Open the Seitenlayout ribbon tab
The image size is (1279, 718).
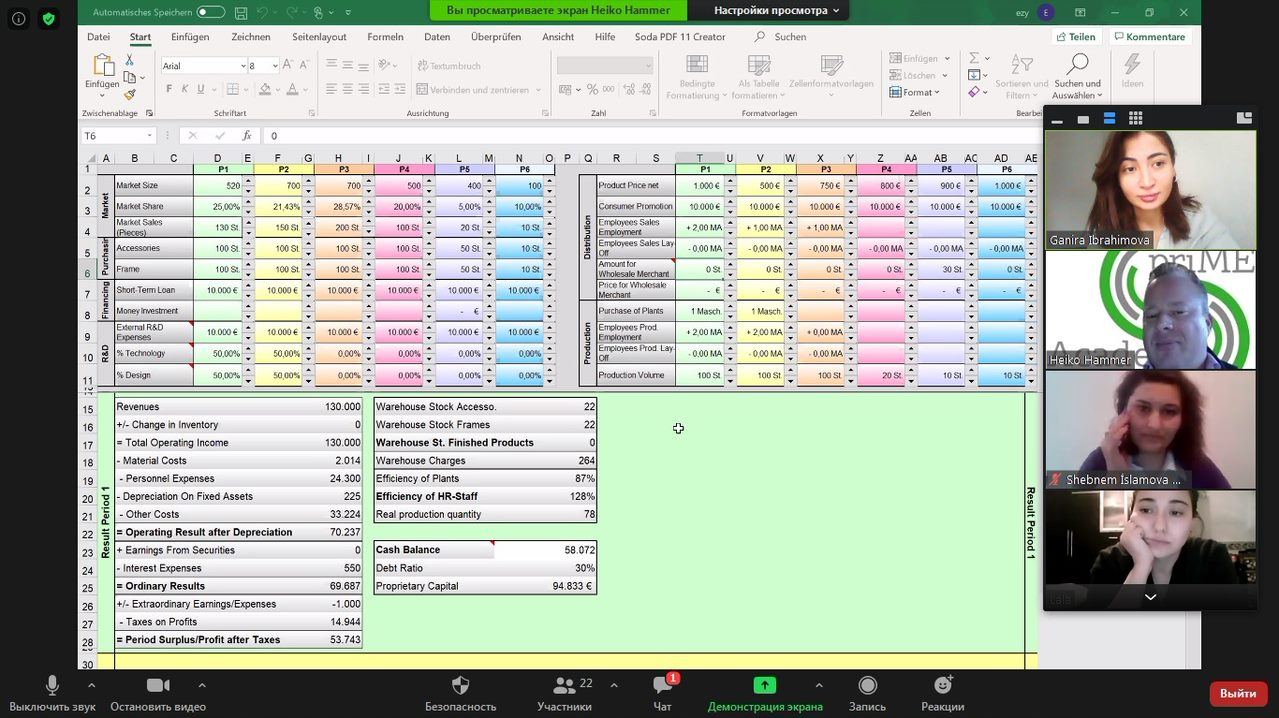[319, 37]
